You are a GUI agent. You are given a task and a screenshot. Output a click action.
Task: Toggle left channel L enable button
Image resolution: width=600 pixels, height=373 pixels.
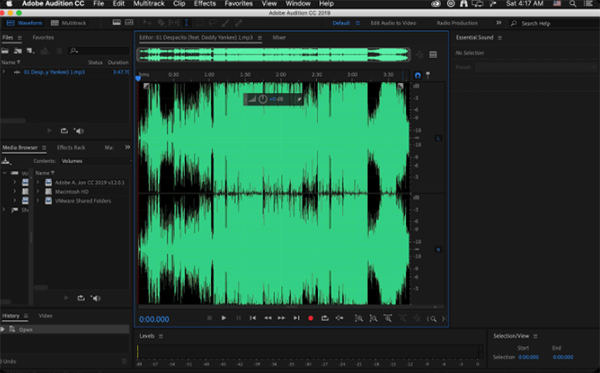tap(438, 138)
